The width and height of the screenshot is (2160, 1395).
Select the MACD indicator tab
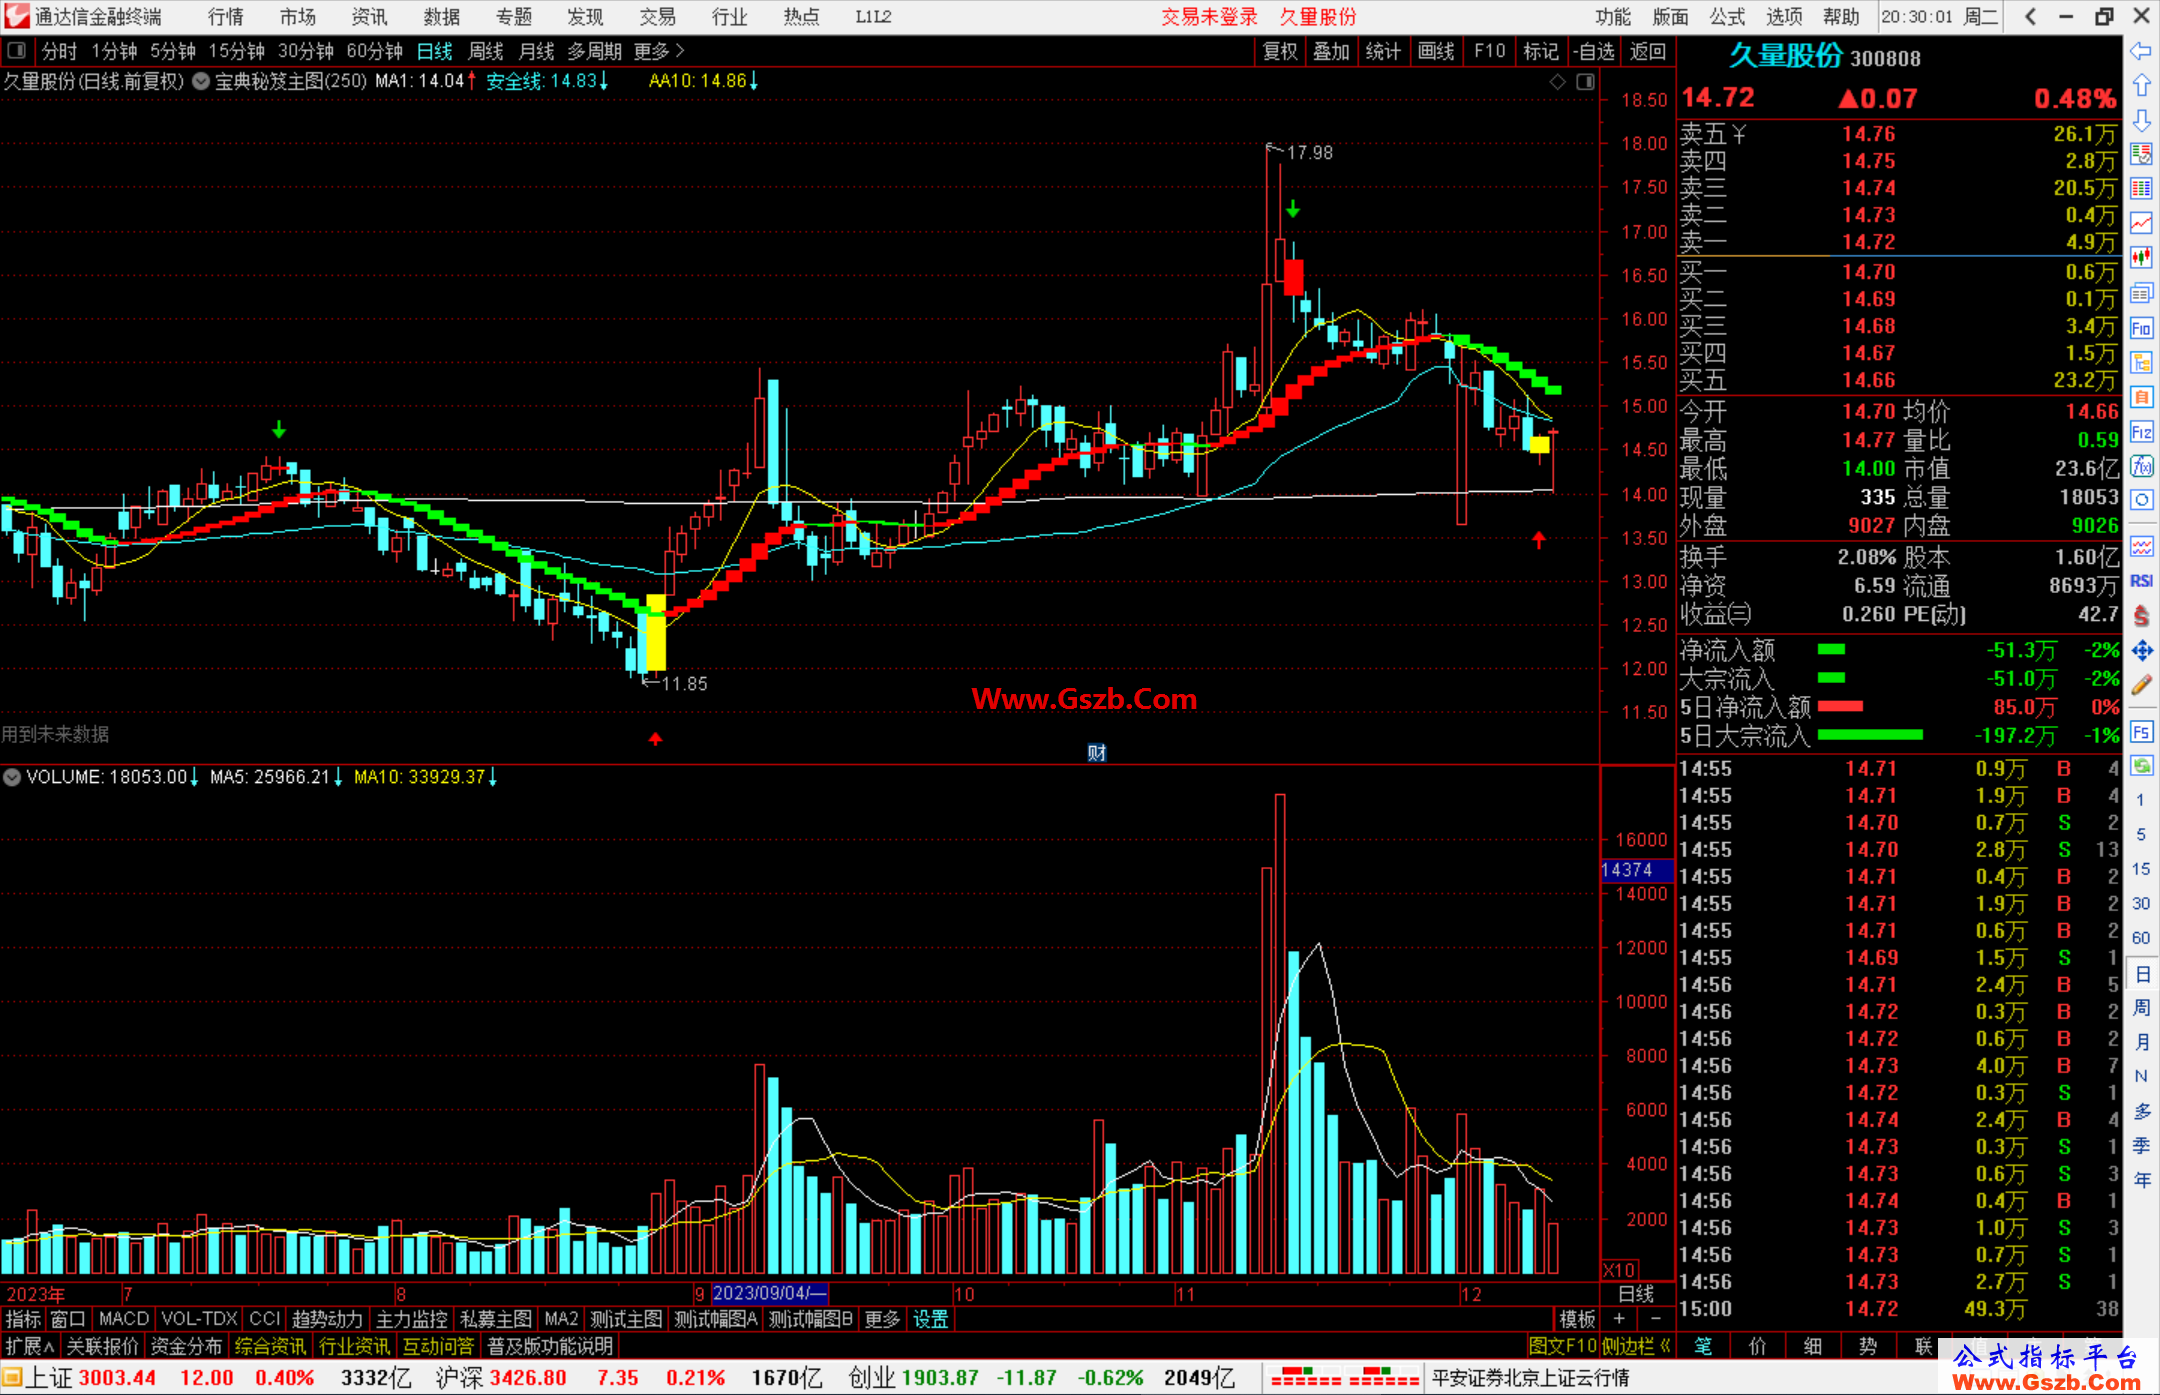pyautogui.click(x=124, y=1319)
